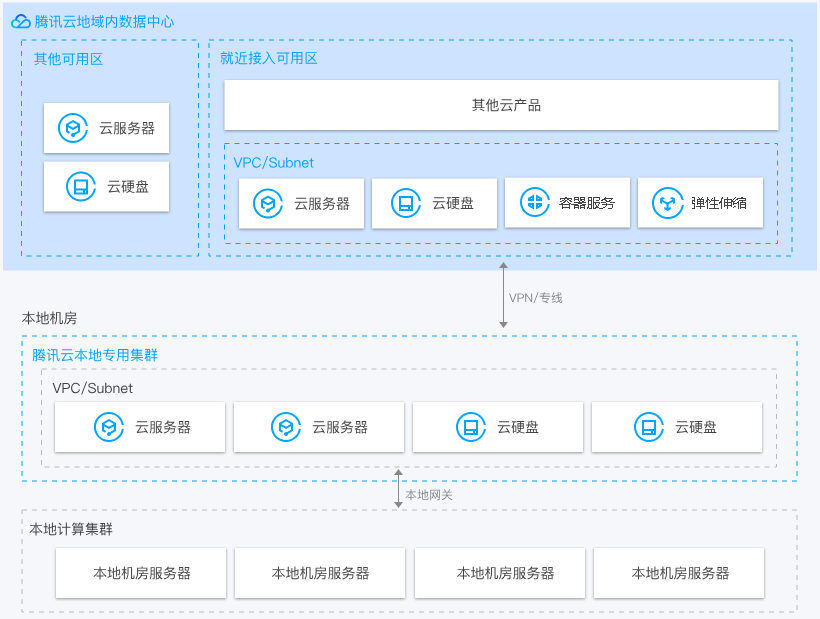Click the VPN/专线 connection arrow

click(x=501, y=297)
